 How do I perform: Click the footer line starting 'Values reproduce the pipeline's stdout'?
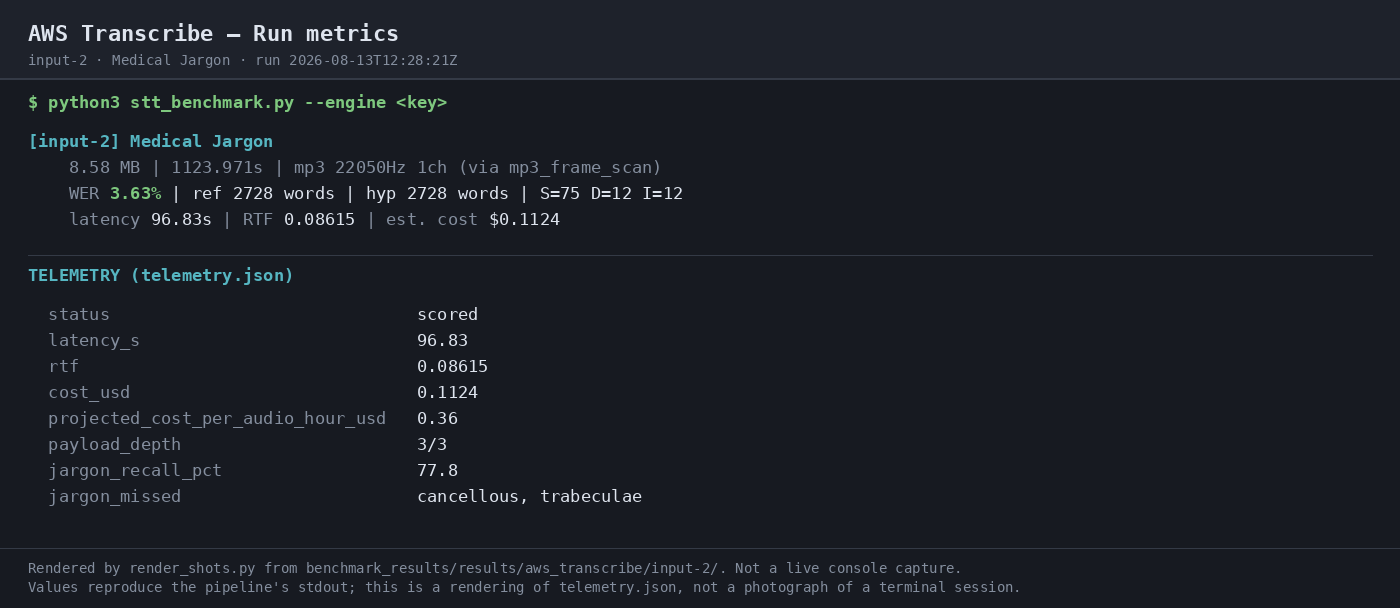pyautogui.click(x=525, y=588)
